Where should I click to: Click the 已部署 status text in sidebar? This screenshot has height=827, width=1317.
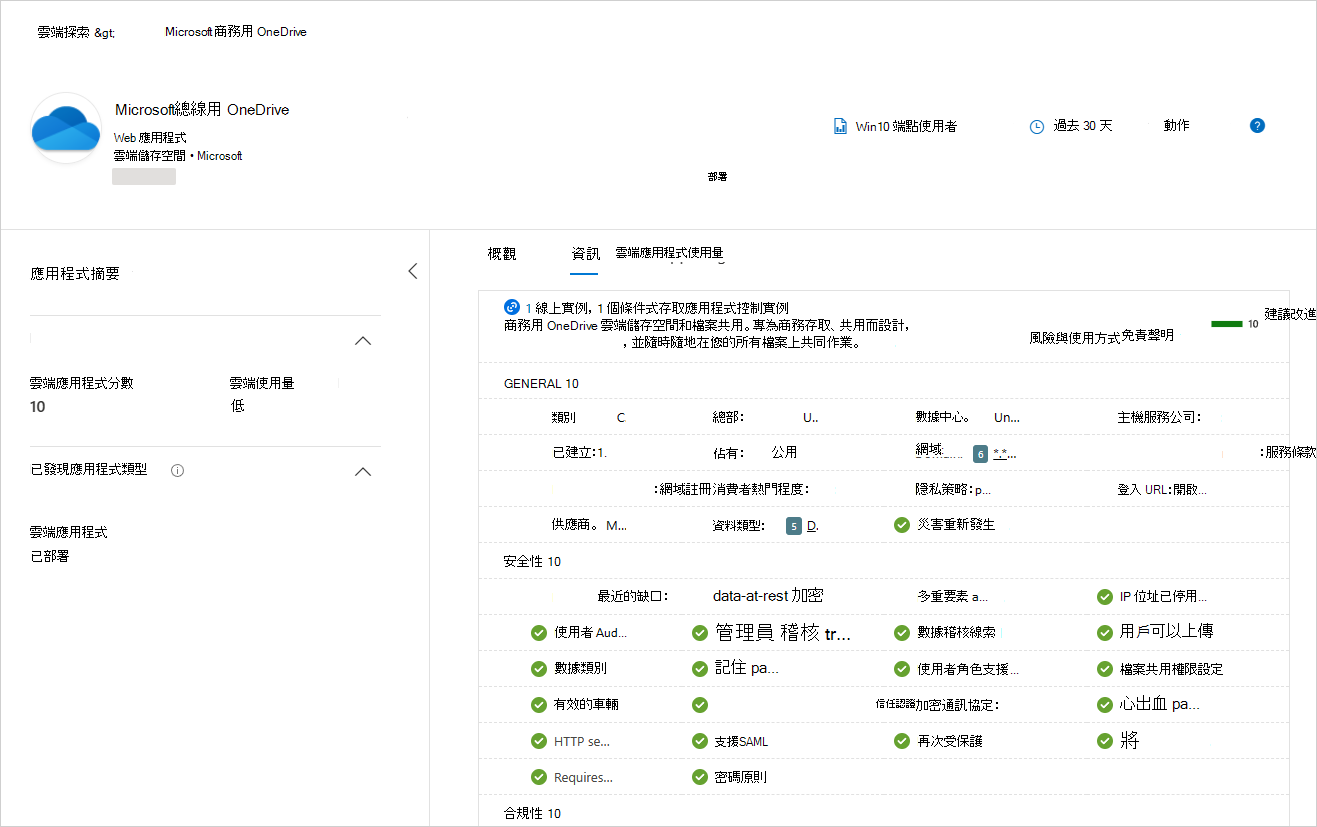point(50,556)
